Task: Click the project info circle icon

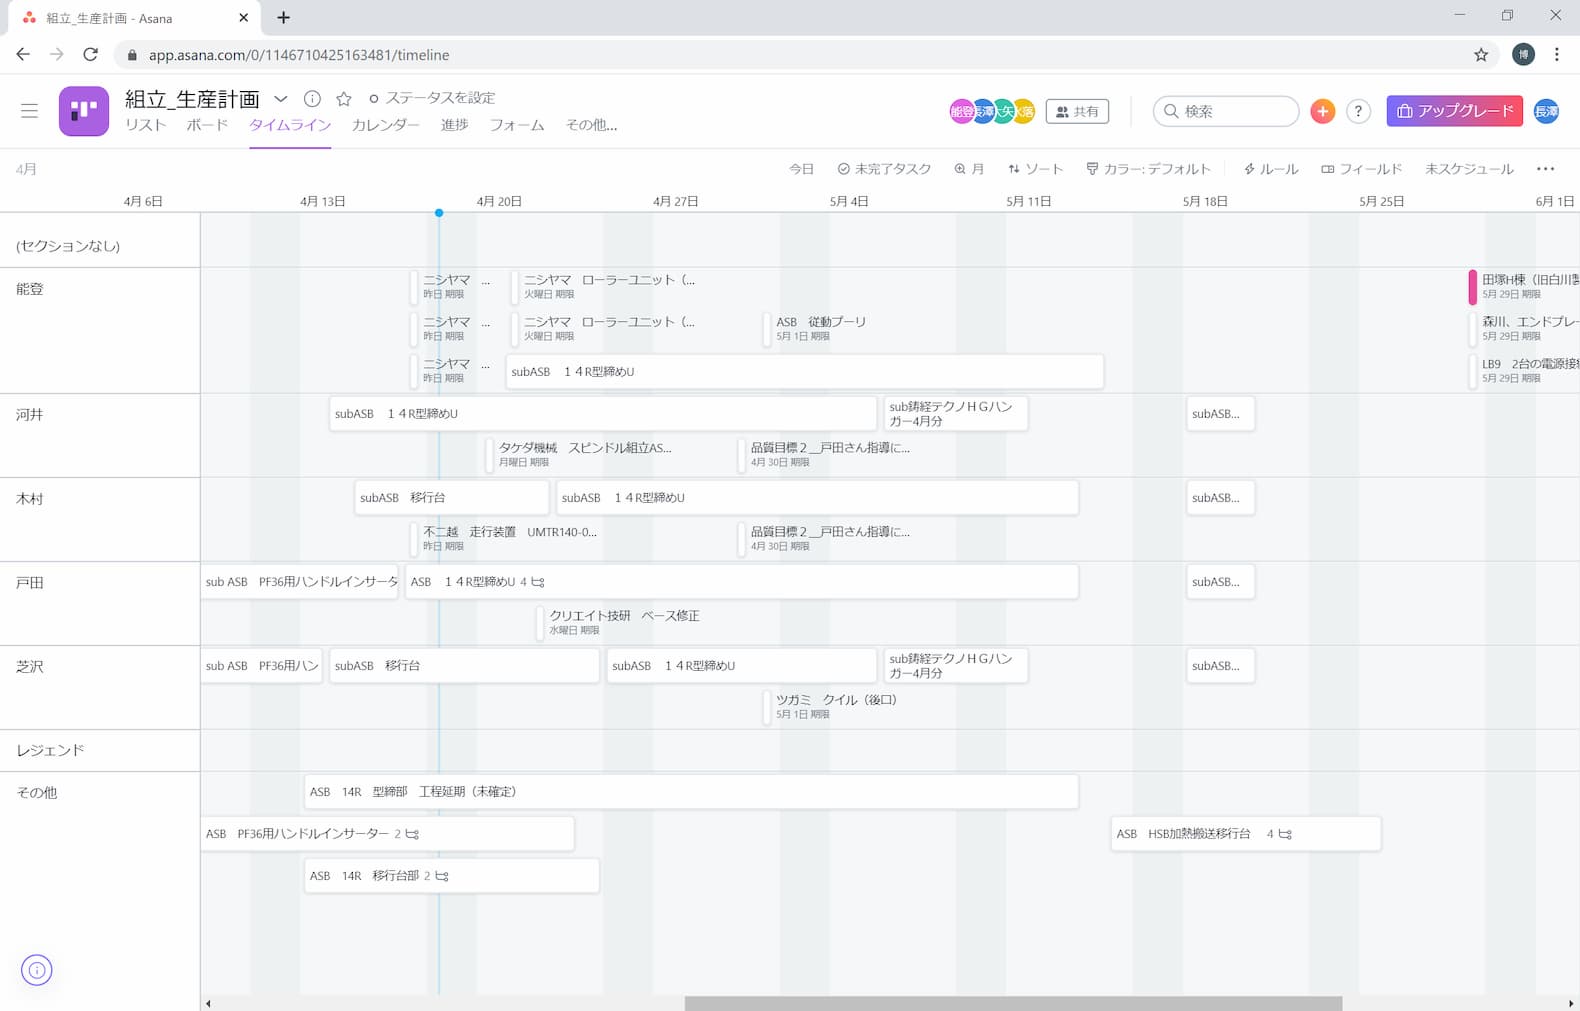Action: (312, 98)
